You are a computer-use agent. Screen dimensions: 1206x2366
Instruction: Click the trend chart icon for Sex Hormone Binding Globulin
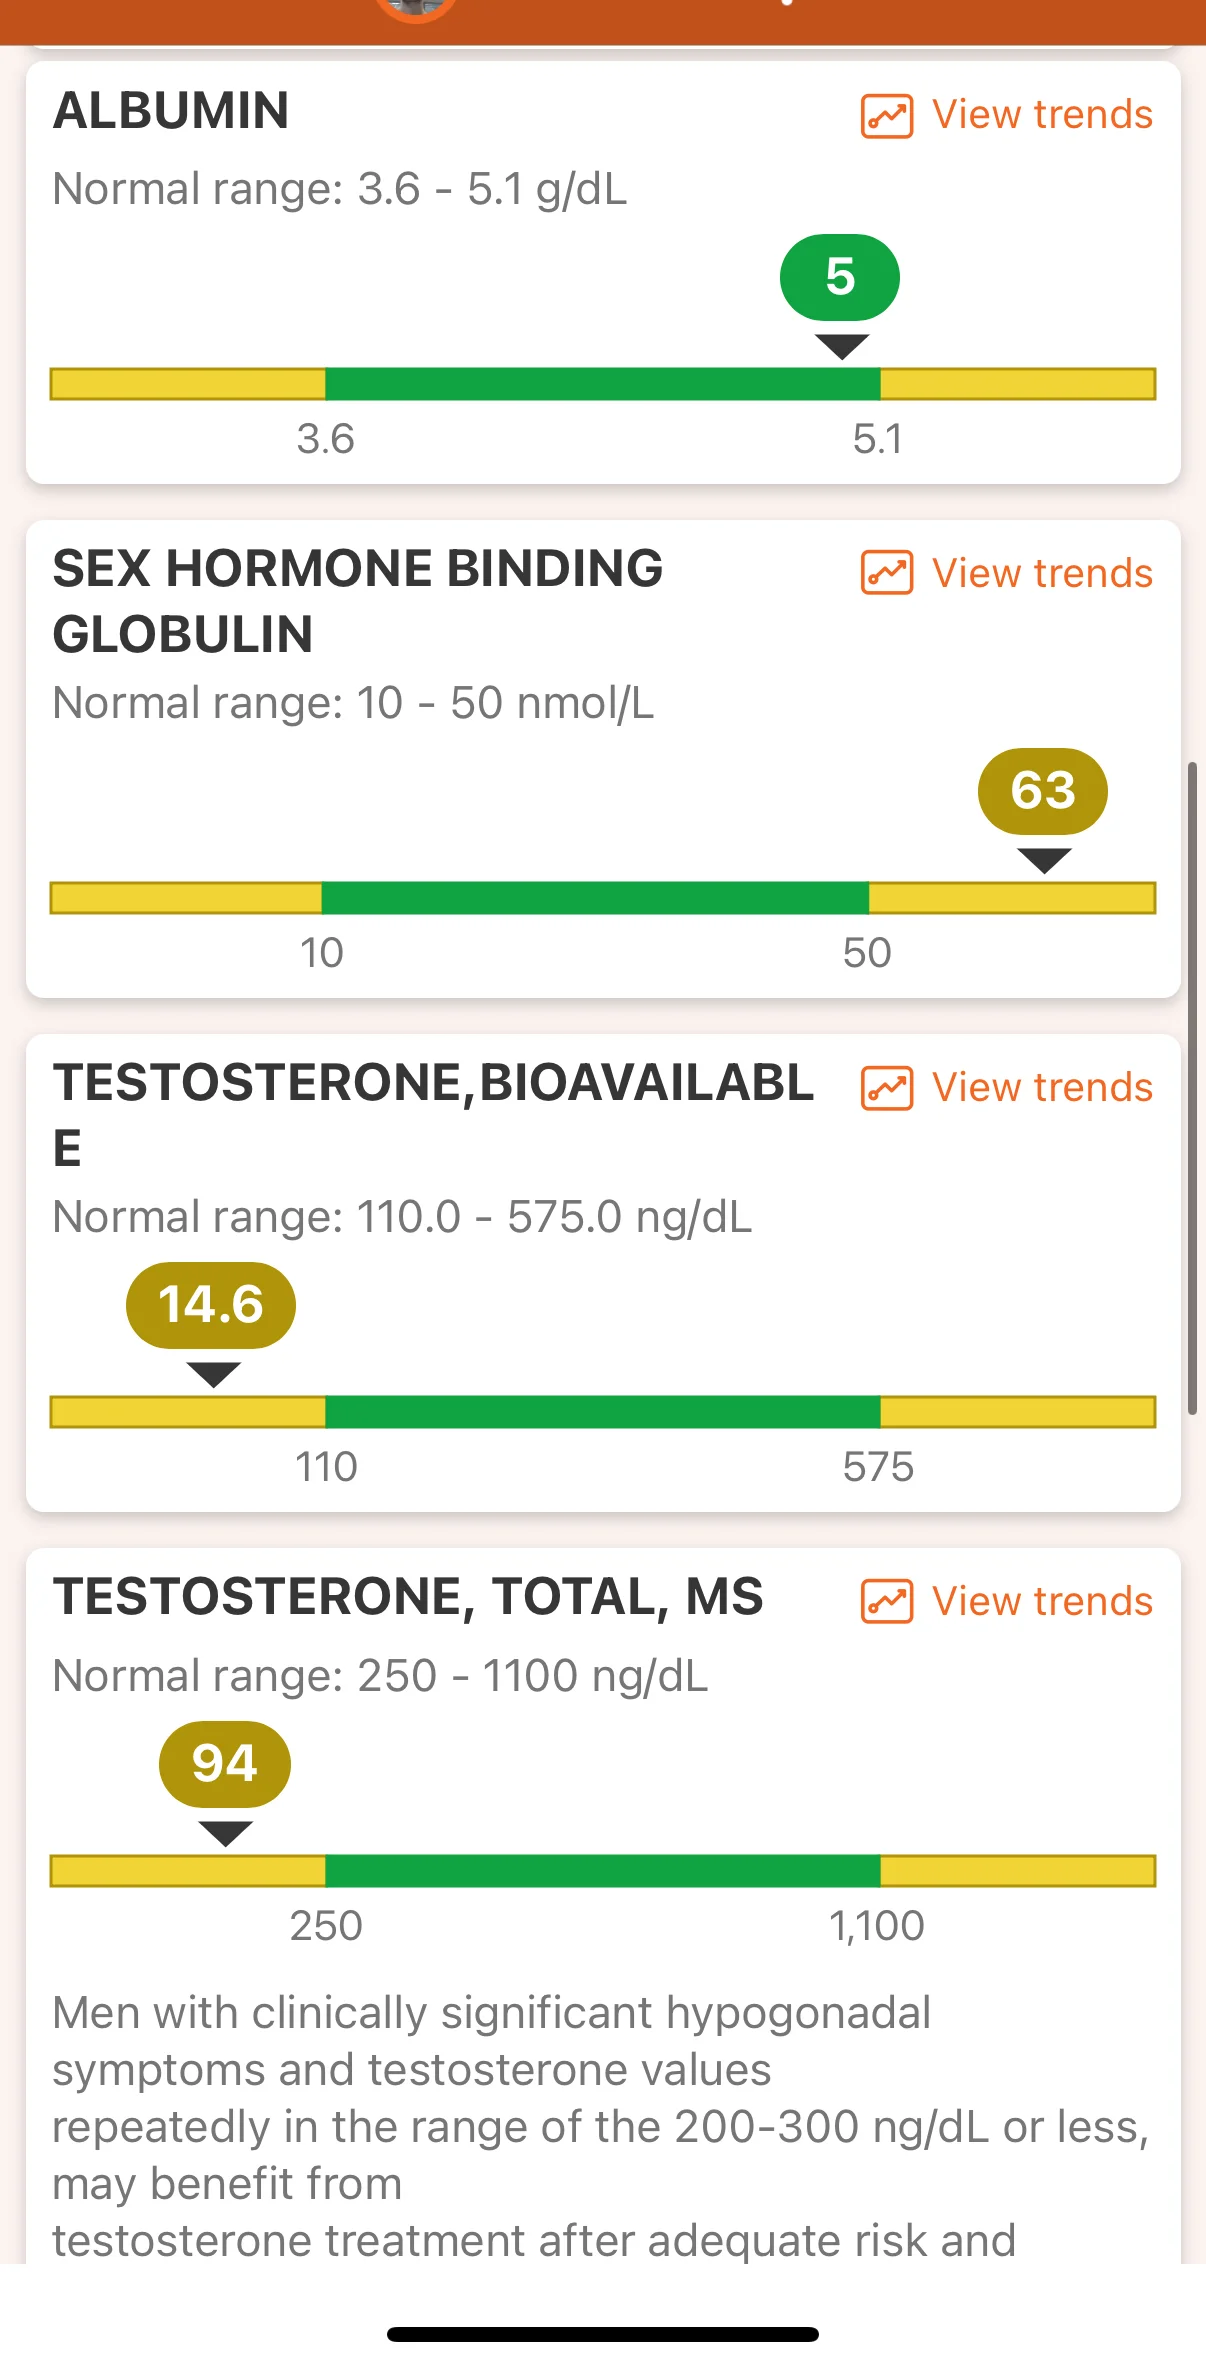(x=886, y=574)
